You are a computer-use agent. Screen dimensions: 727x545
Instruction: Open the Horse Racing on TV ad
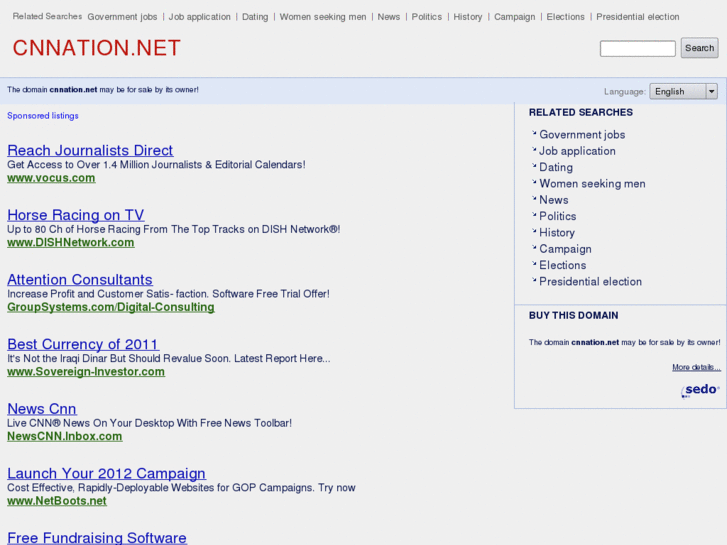click(76, 215)
